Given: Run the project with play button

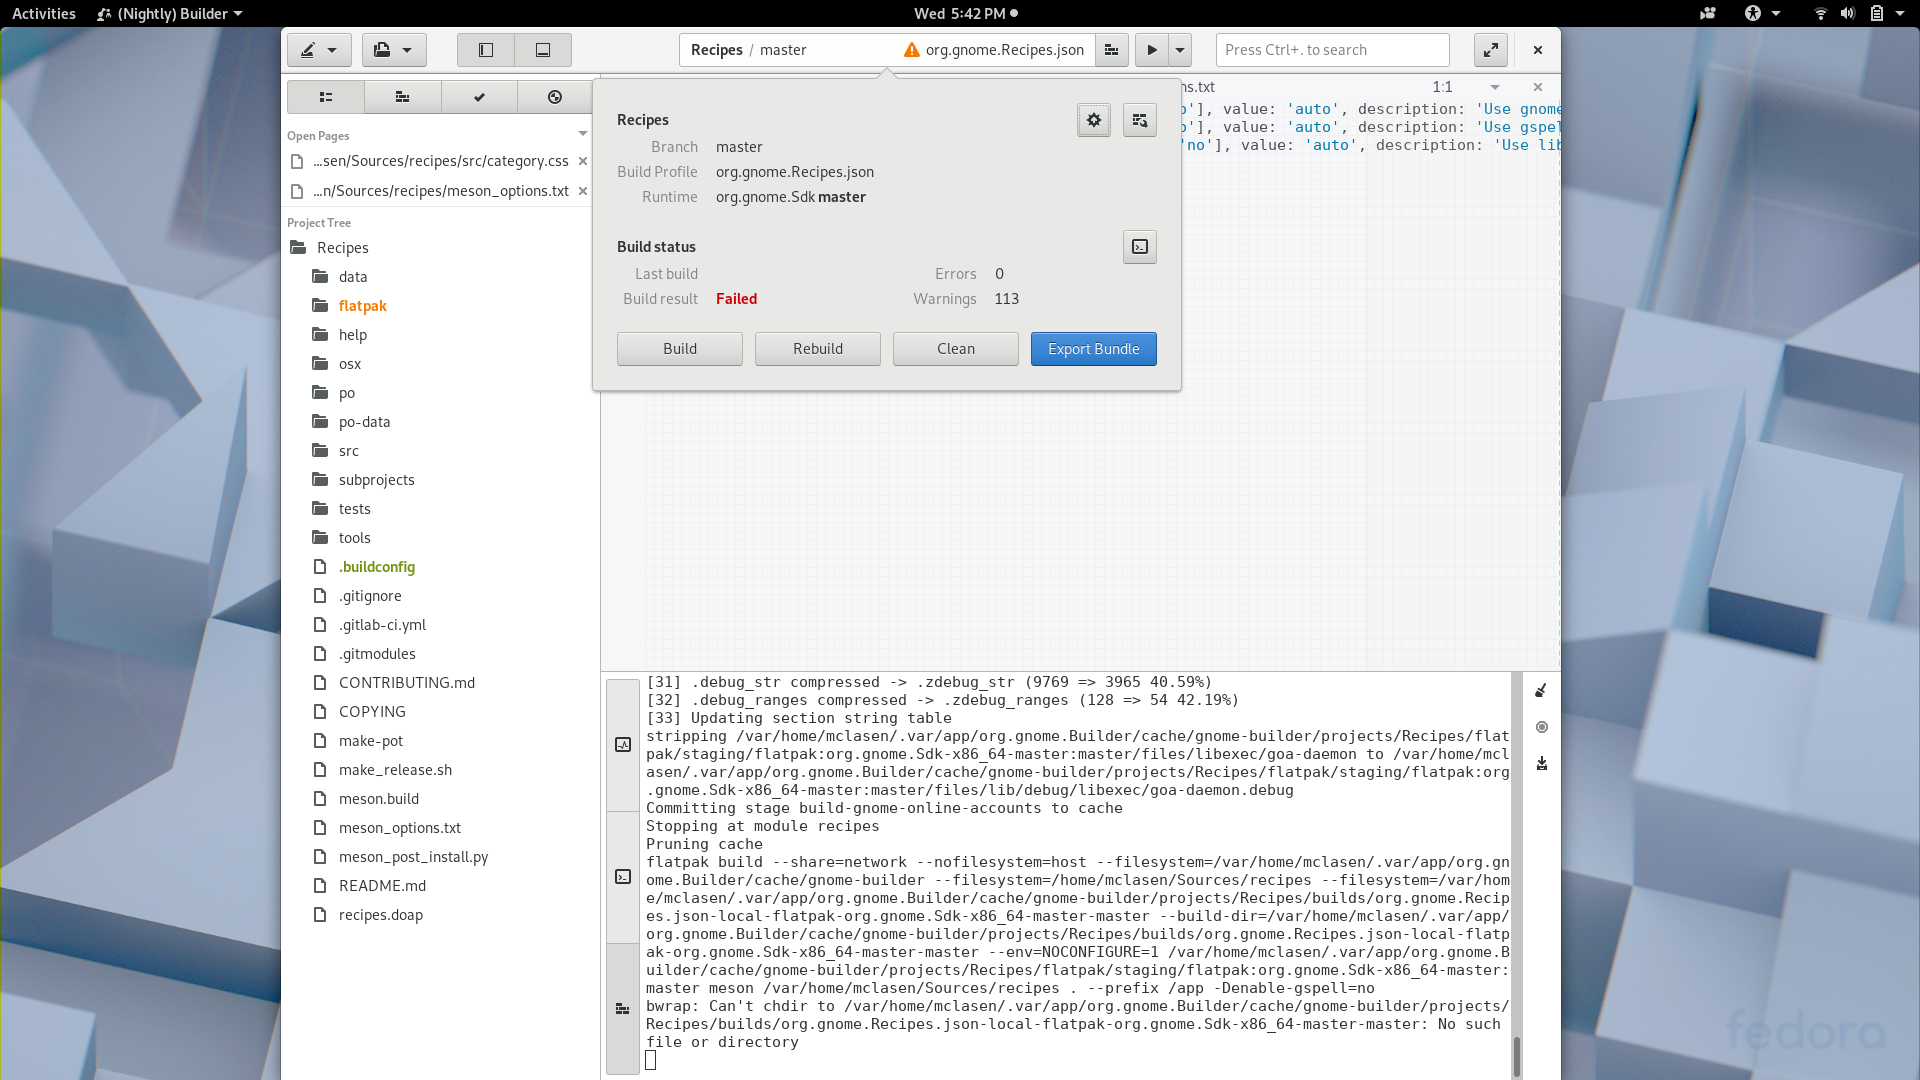Looking at the screenshot, I should click(x=1151, y=50).
